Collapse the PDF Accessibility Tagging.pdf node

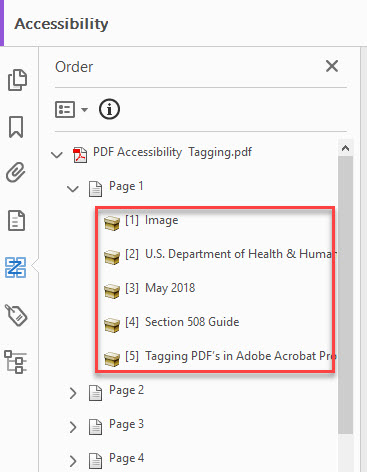pyautogui.click(x=57, y=155)
